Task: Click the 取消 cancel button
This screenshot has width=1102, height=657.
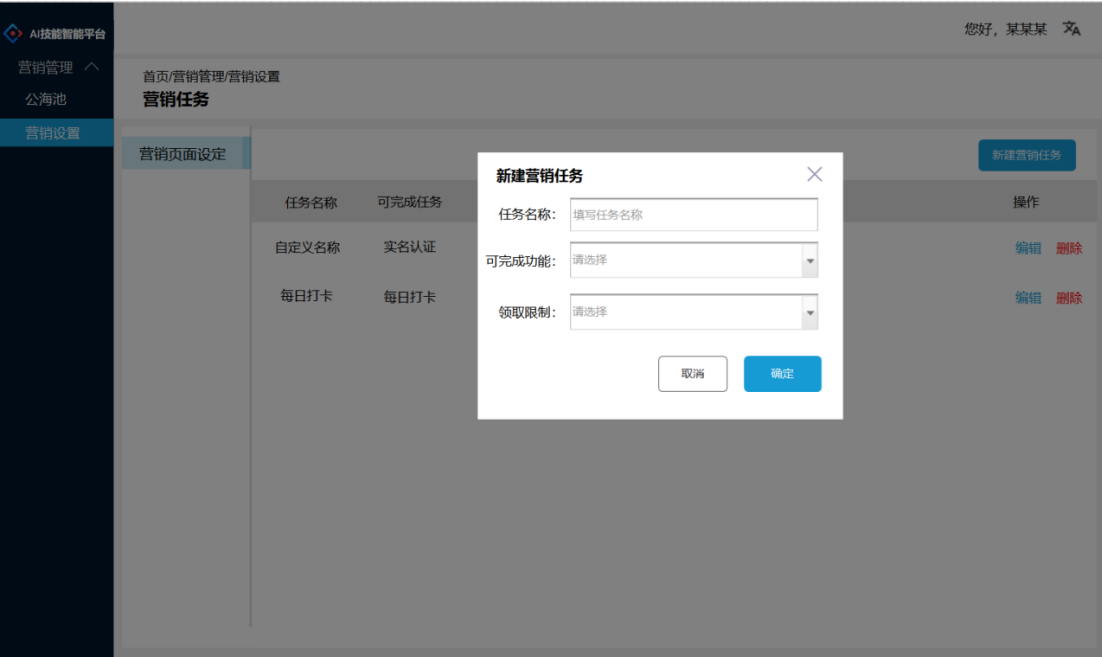Action: point(692,373)
